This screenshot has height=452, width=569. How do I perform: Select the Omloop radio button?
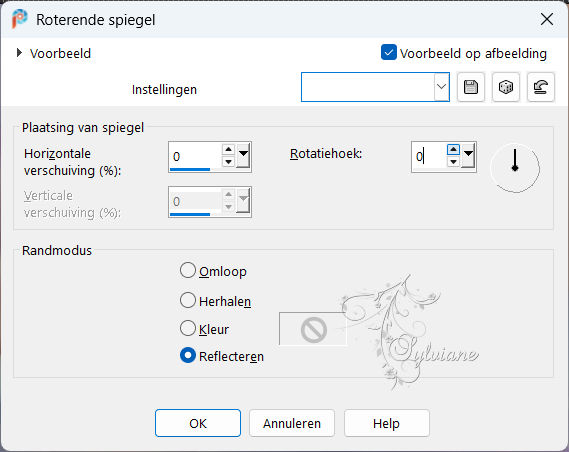(x=188, y=271)
